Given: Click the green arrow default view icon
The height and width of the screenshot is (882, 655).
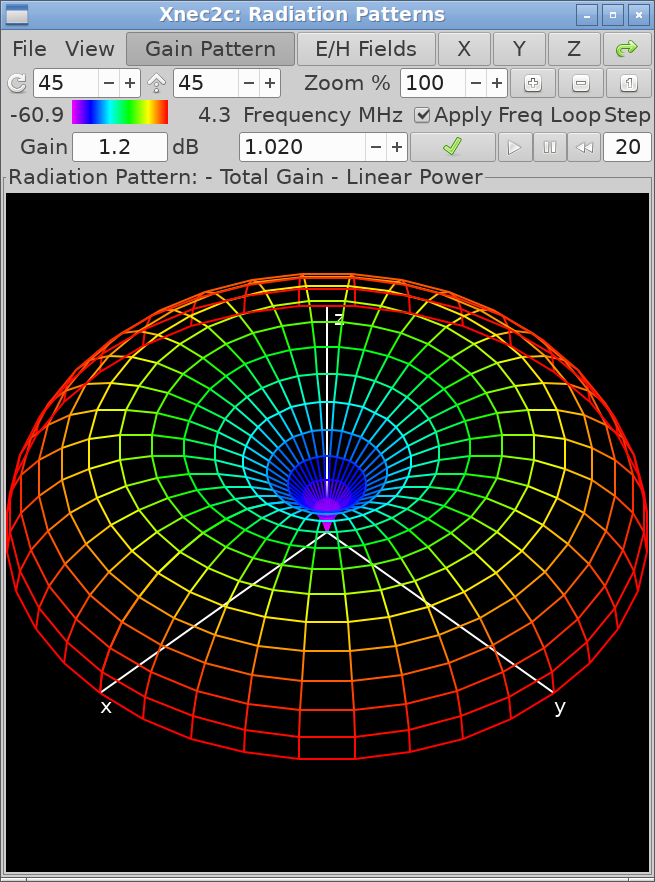Looking at the screenshot, I should click(627, 49).
